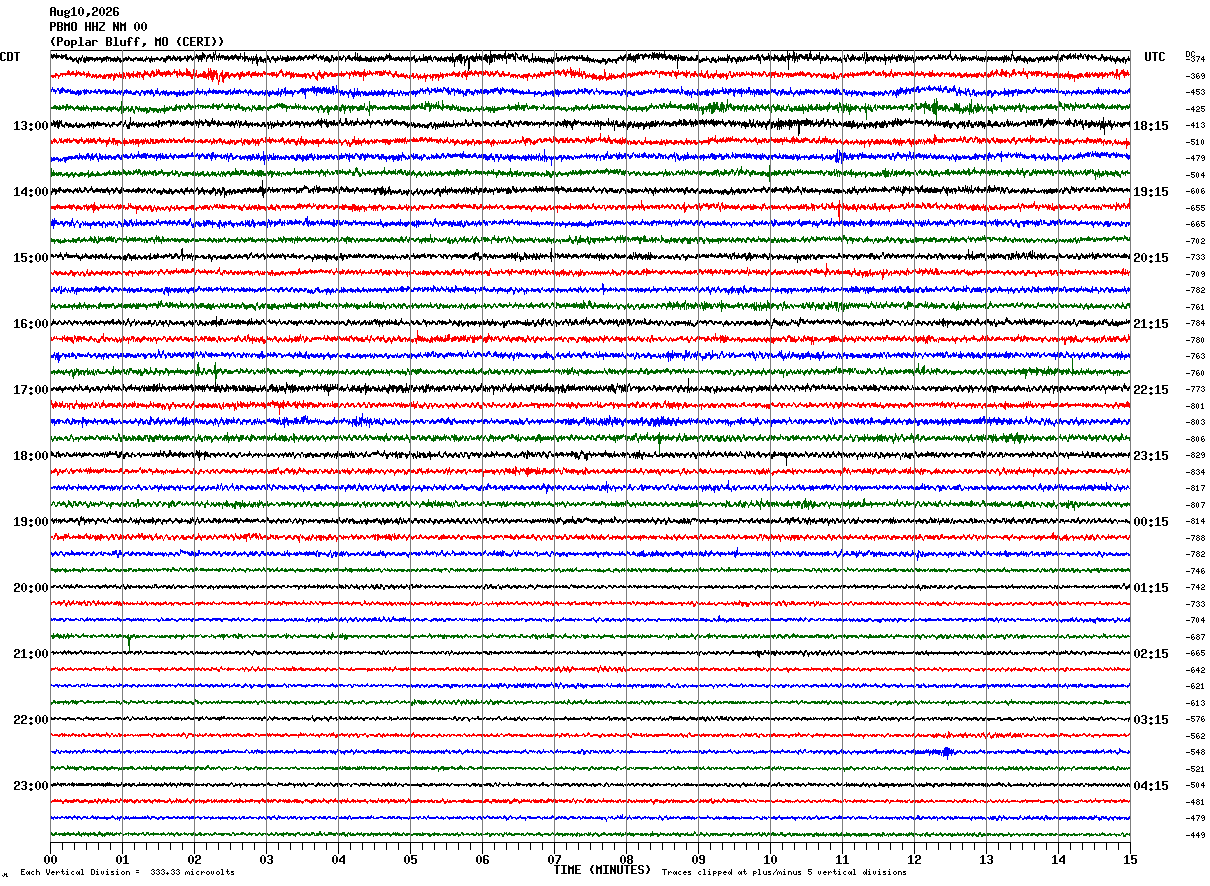Click the 19:15 UTC time label
The height and width of the screenshot is (886, 1210).
coord(1150,192)
